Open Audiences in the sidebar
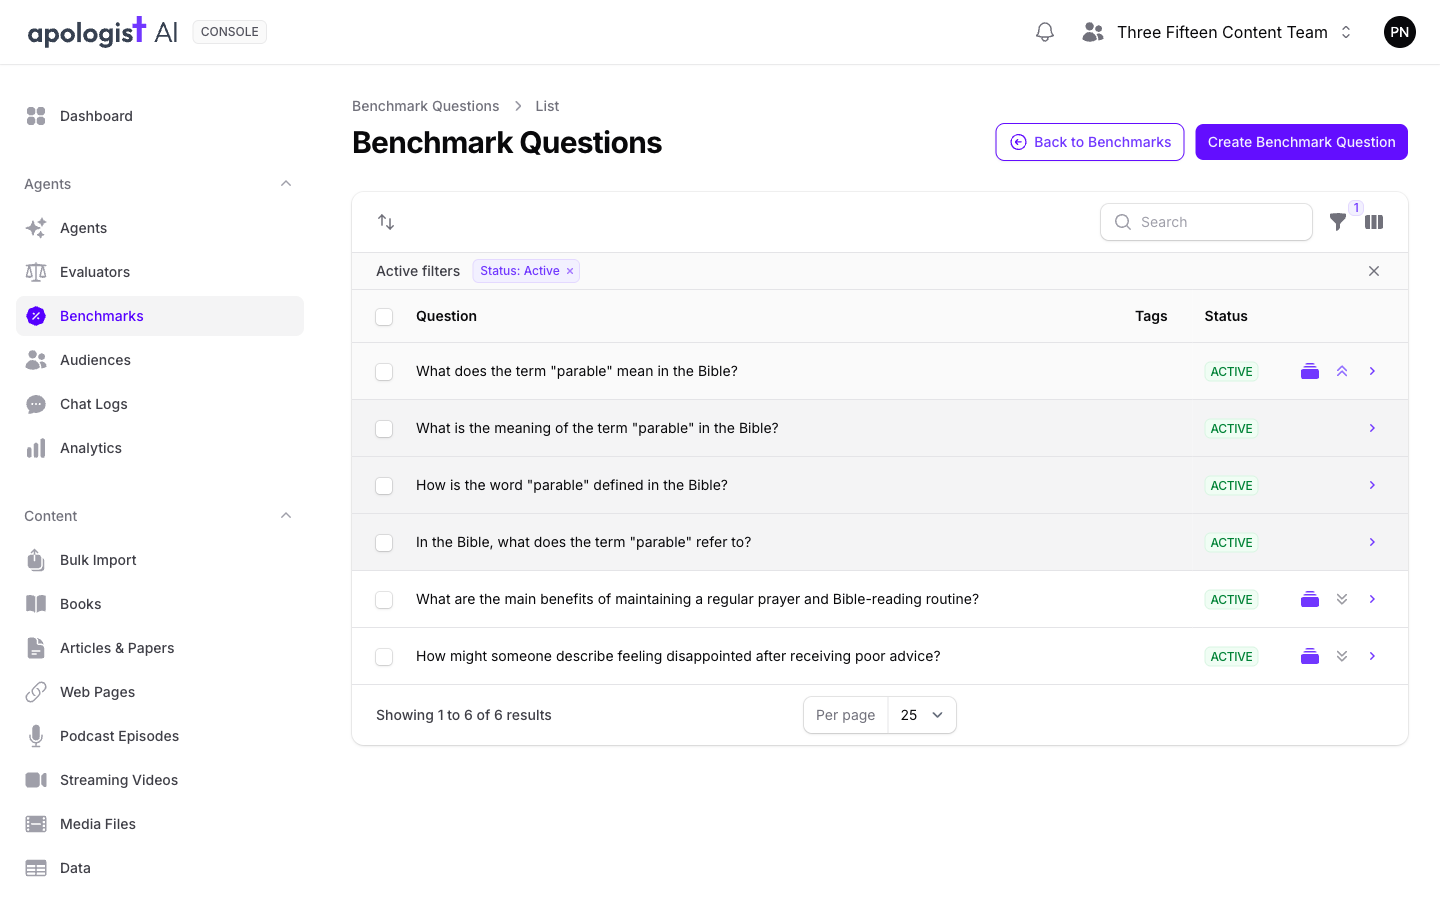This screenshot has height=900, width=1440. (160, 360)
